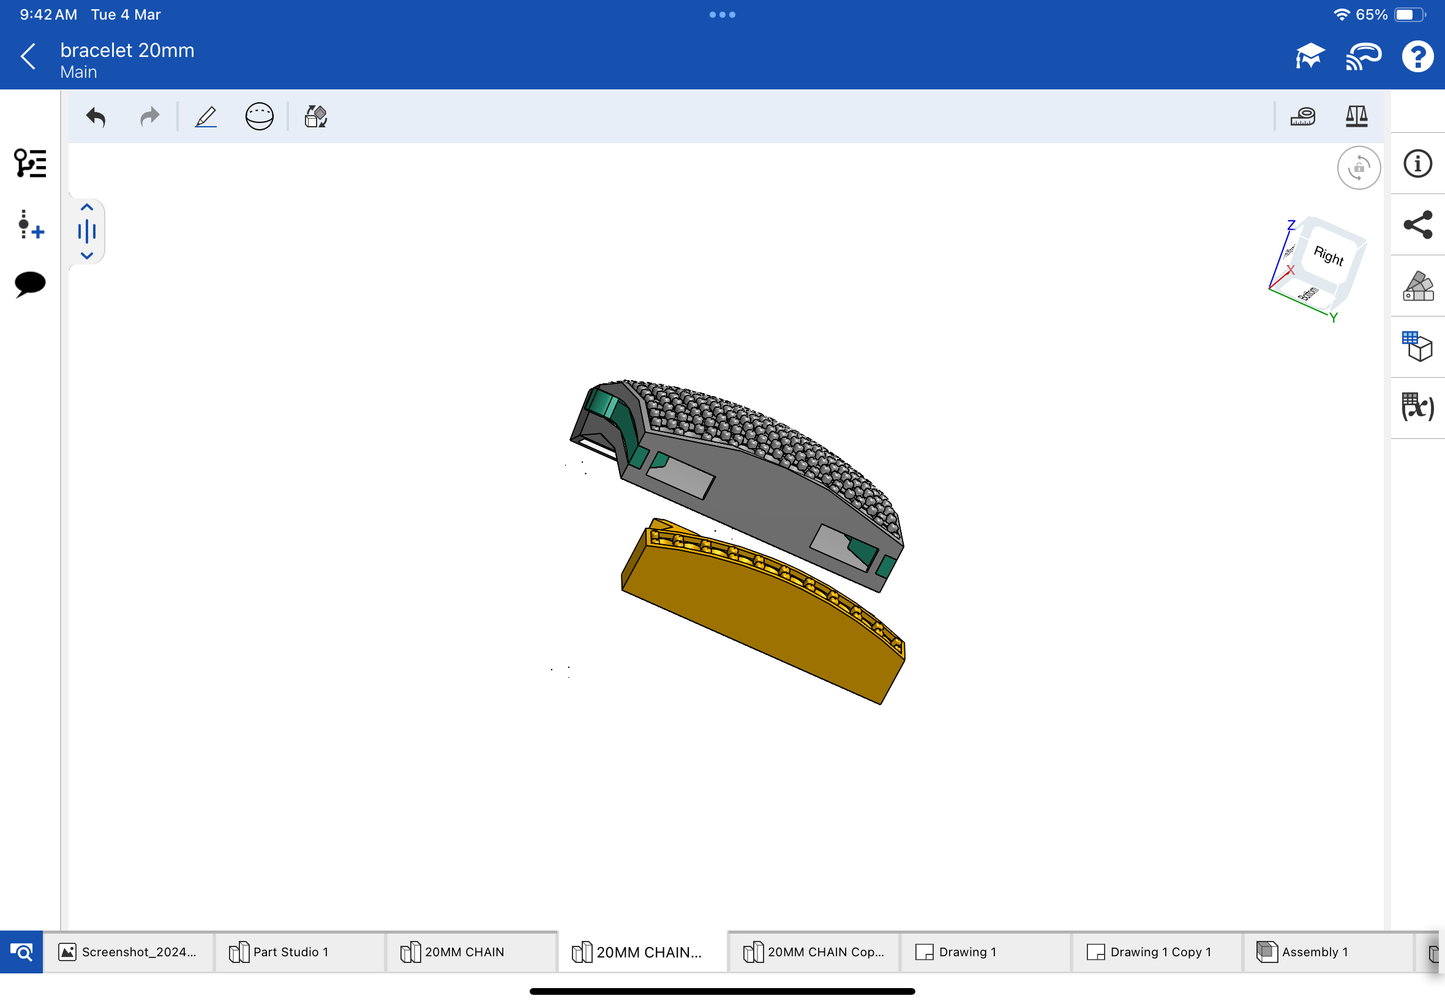Select the Sketch pencil tool

point(206,117)
